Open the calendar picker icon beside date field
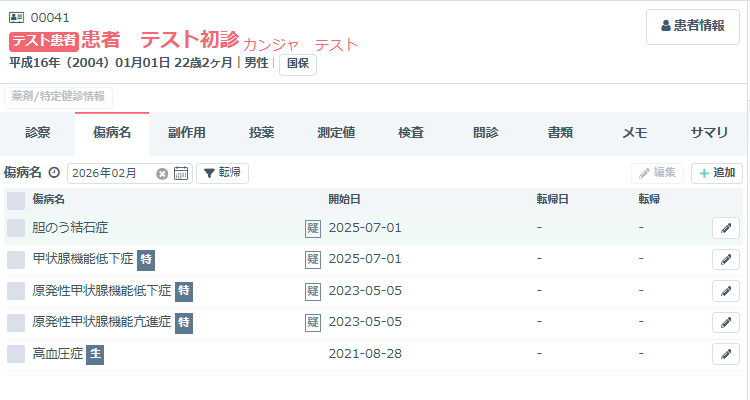The width and height of the screenshot is (750, 400). pos(181,173)
